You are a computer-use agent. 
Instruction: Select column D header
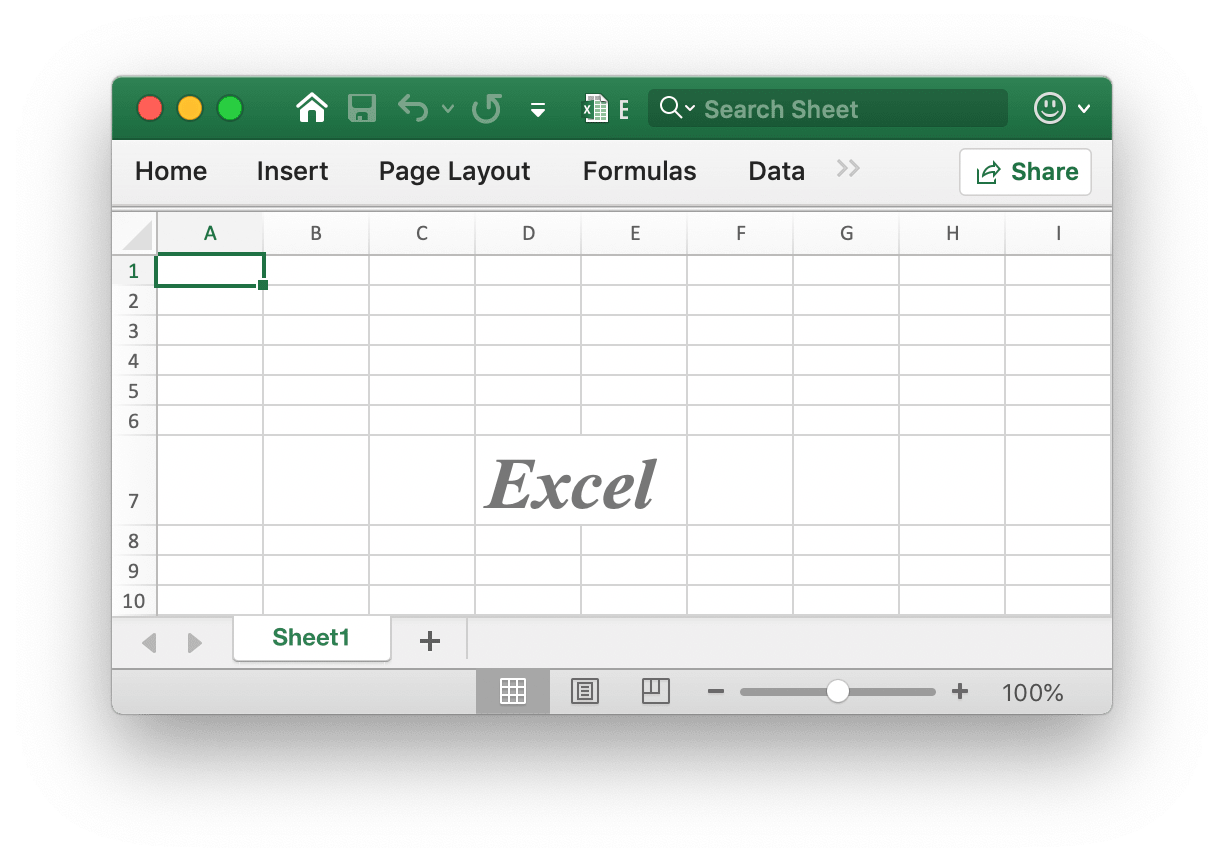click(528, 233)
